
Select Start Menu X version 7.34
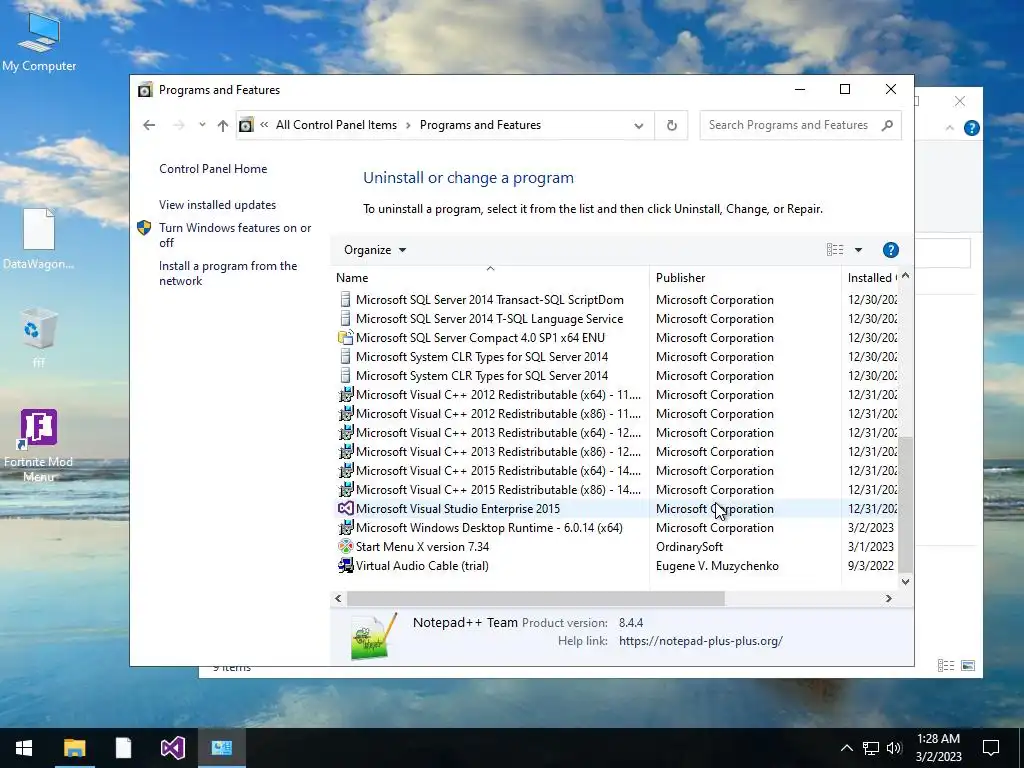click(x=422, y=546)
